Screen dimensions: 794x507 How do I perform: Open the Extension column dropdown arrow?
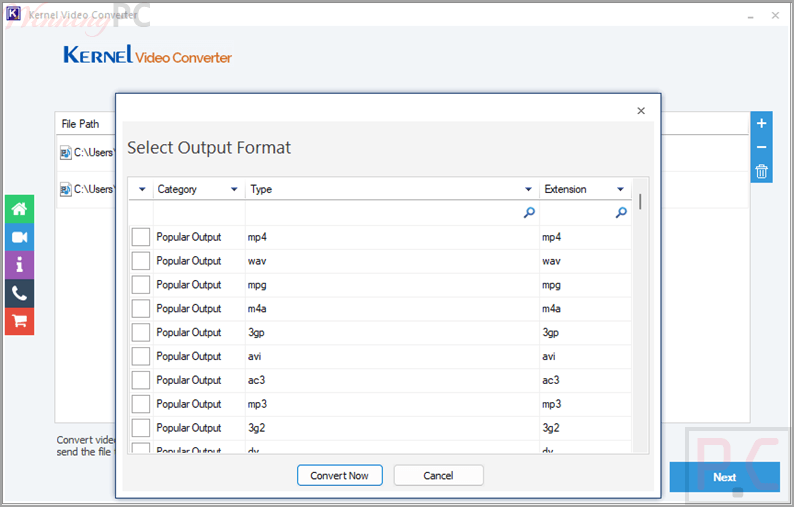pyautogui.click(x=620, y=189)
